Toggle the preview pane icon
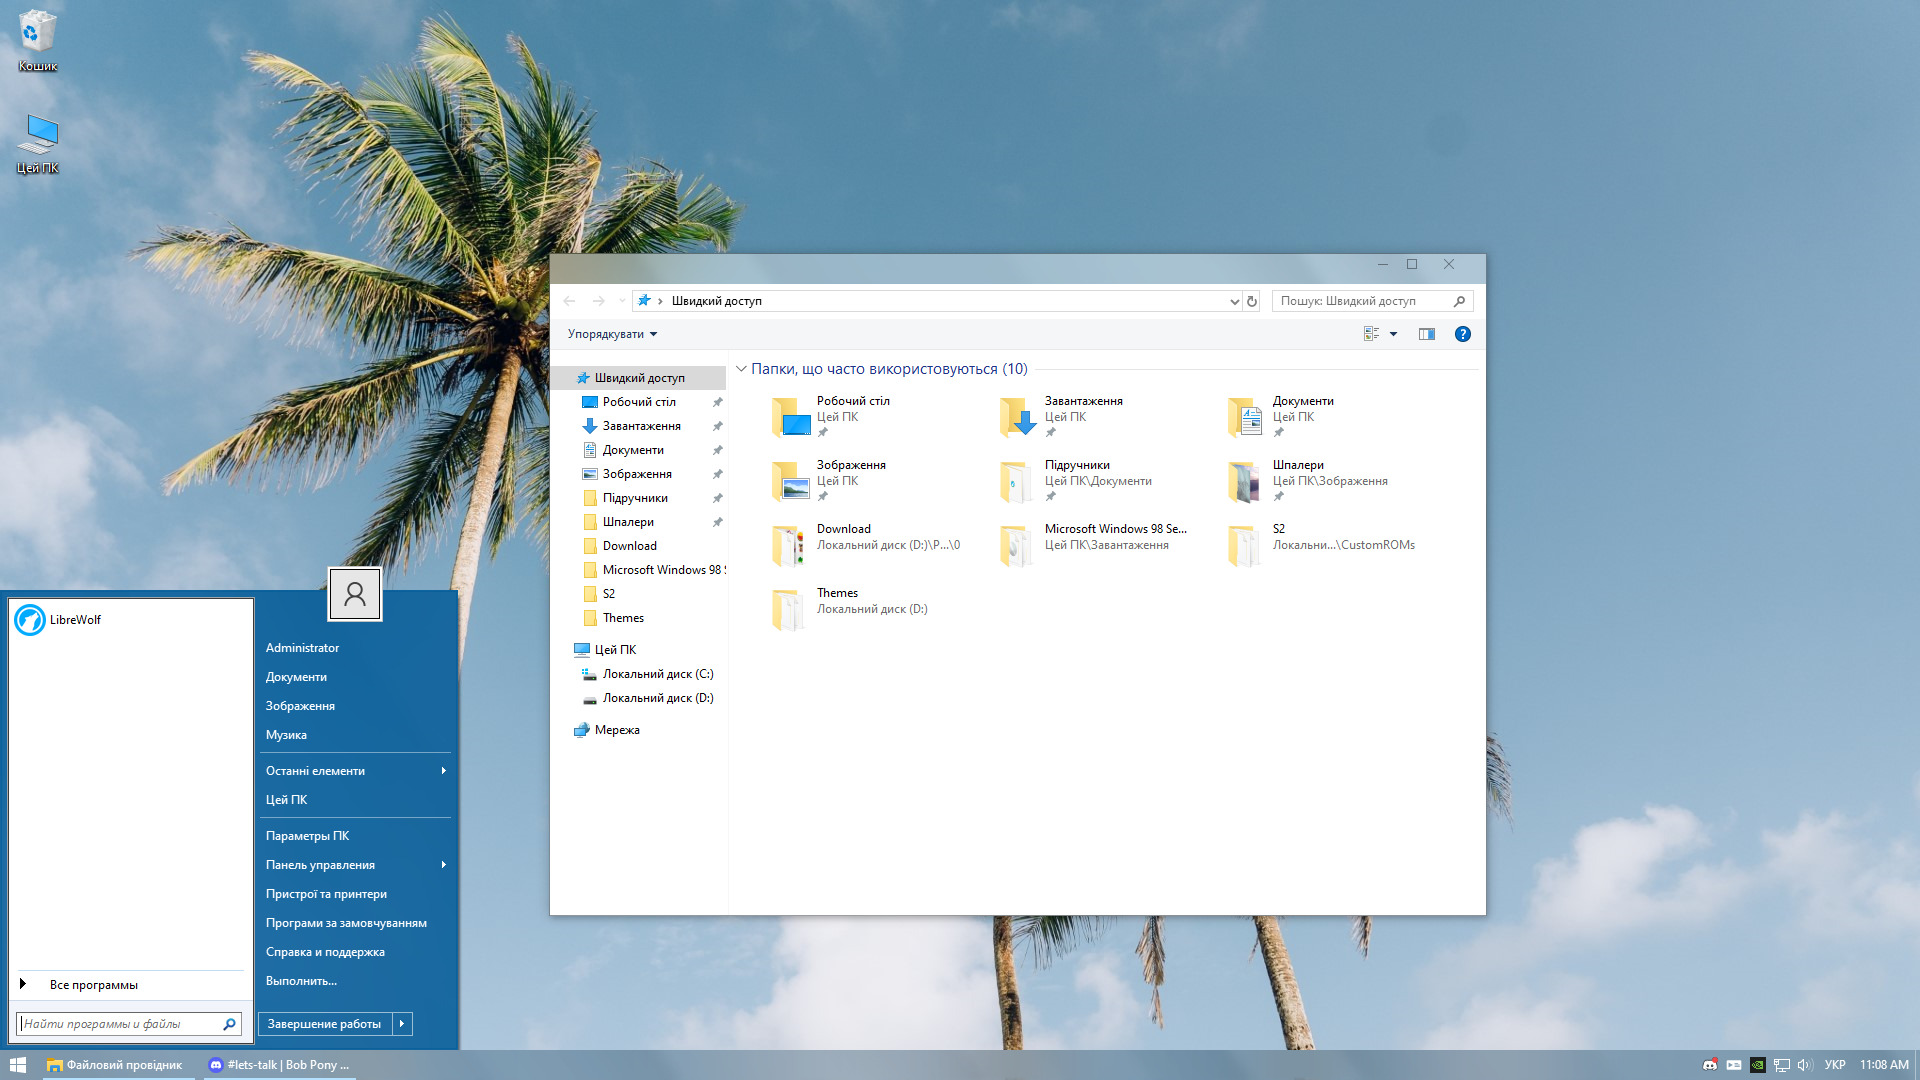Viewport: 1920px width, 1080px height. point(1426,334)
